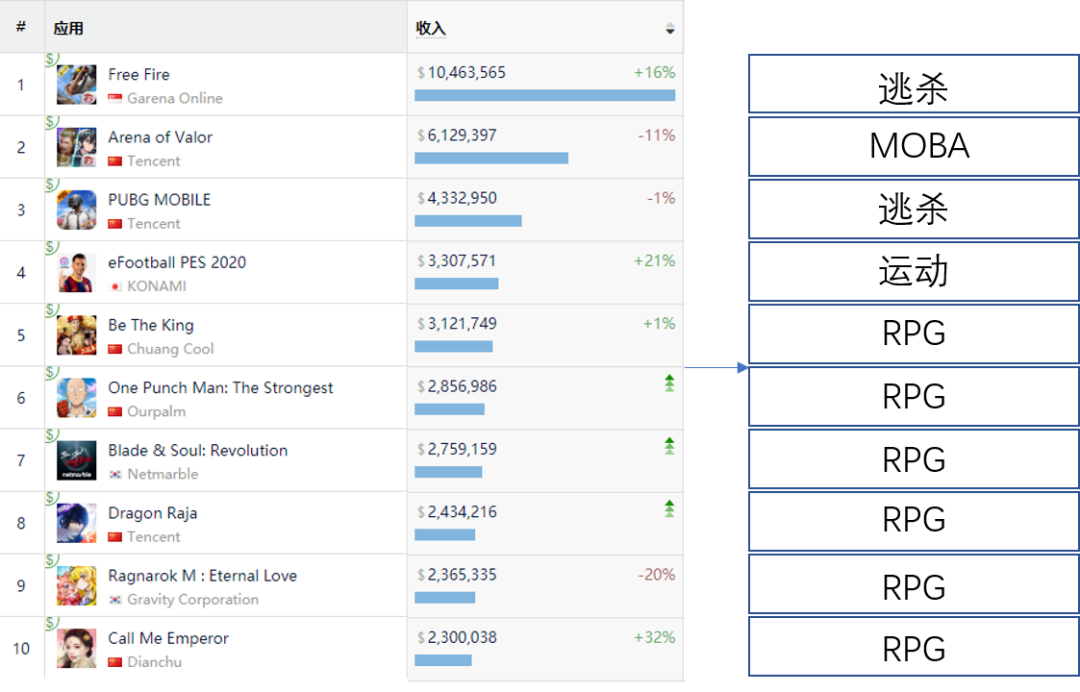Screen dimensions: 1080x692
Task: Click the Korea flag next to Netmarble
Action: click(115, 474)
